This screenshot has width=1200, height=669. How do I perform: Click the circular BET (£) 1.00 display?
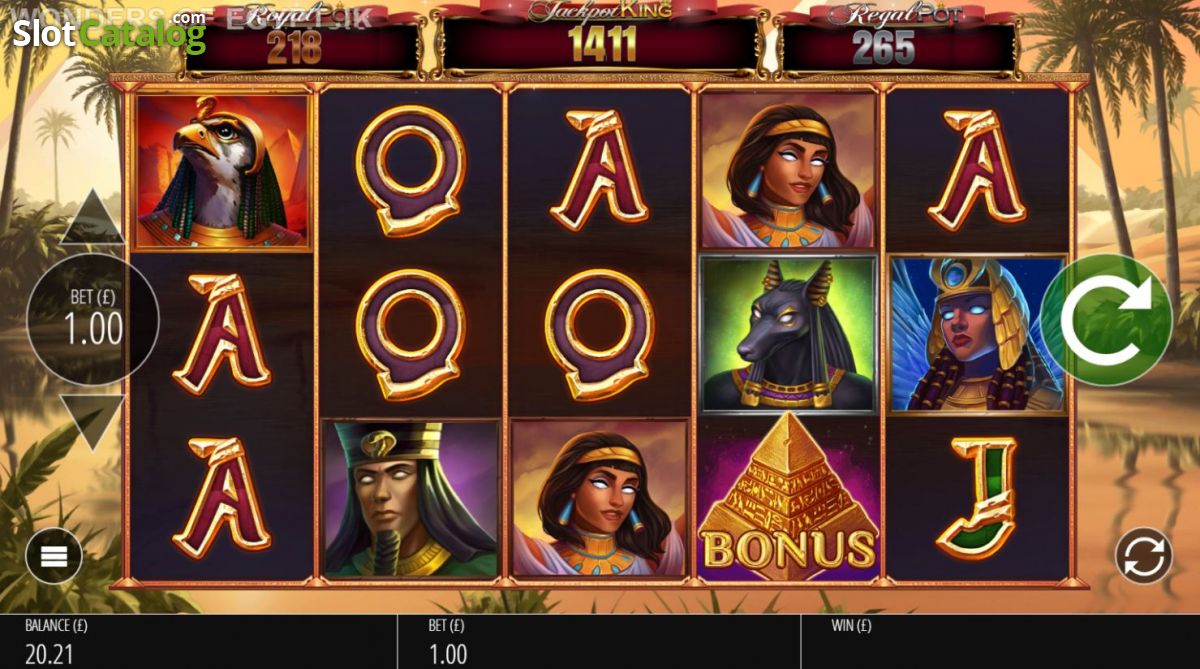92,318
